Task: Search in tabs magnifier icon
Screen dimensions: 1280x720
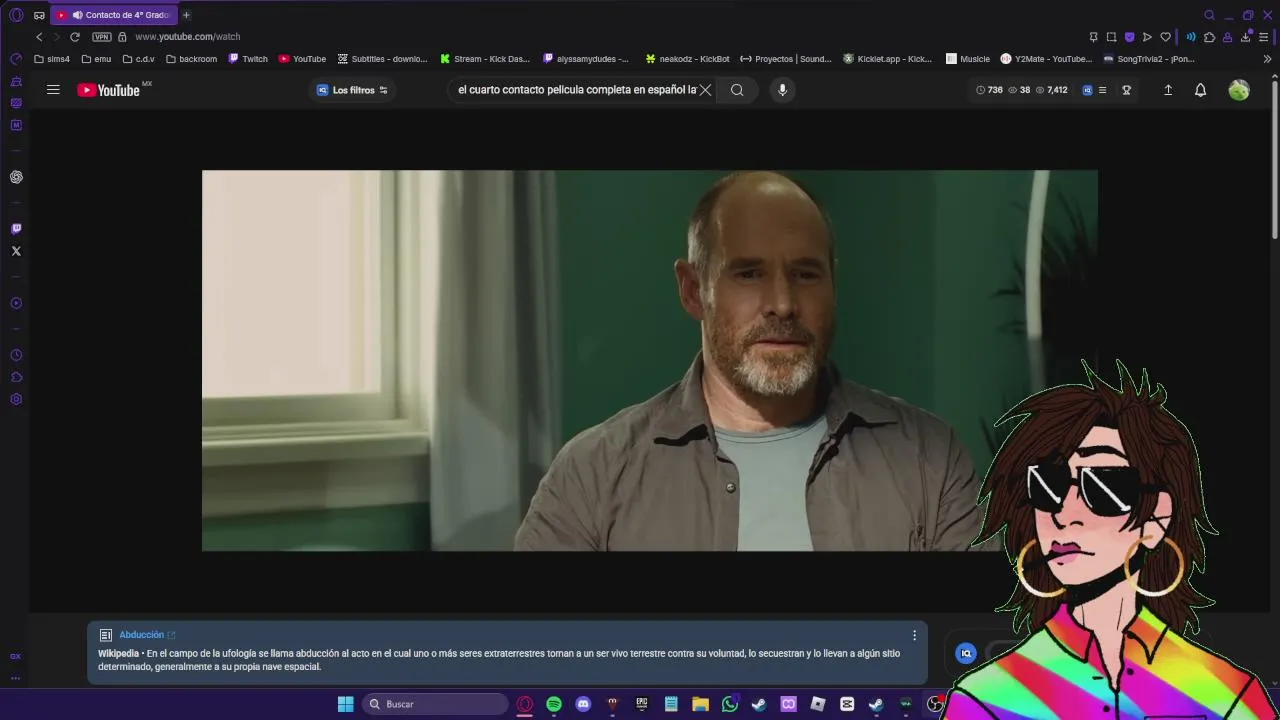Action: (1209, 15)
